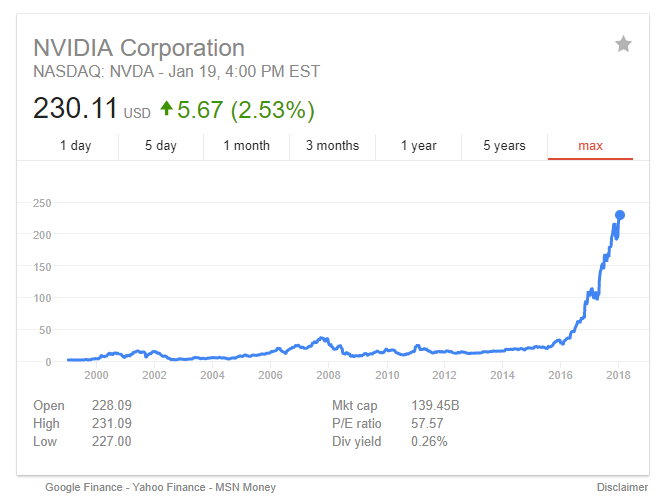
Task: Open the Google Finance link
Action: pyautogui.click(x=84, y=487)
